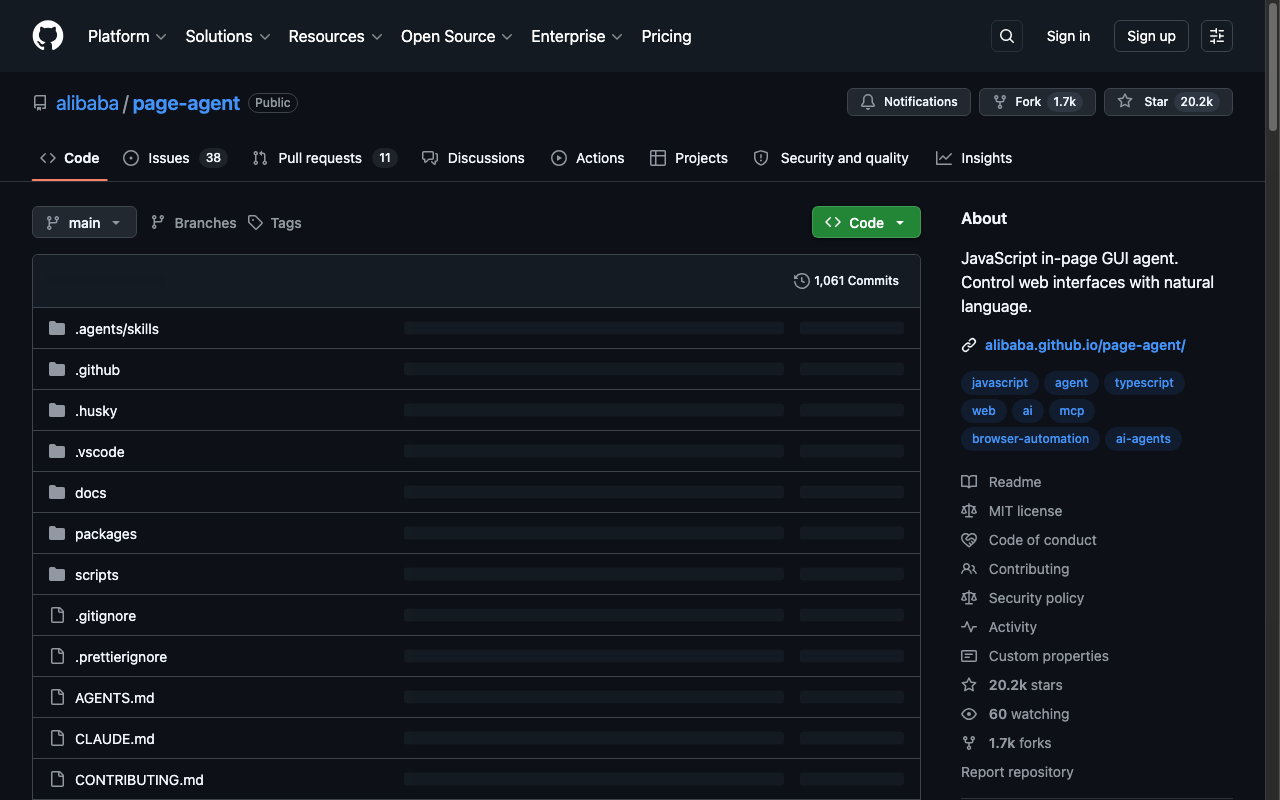Select the browser-automation topic tag
This screenshot has height=800, width=1280.
point(1030,439)
